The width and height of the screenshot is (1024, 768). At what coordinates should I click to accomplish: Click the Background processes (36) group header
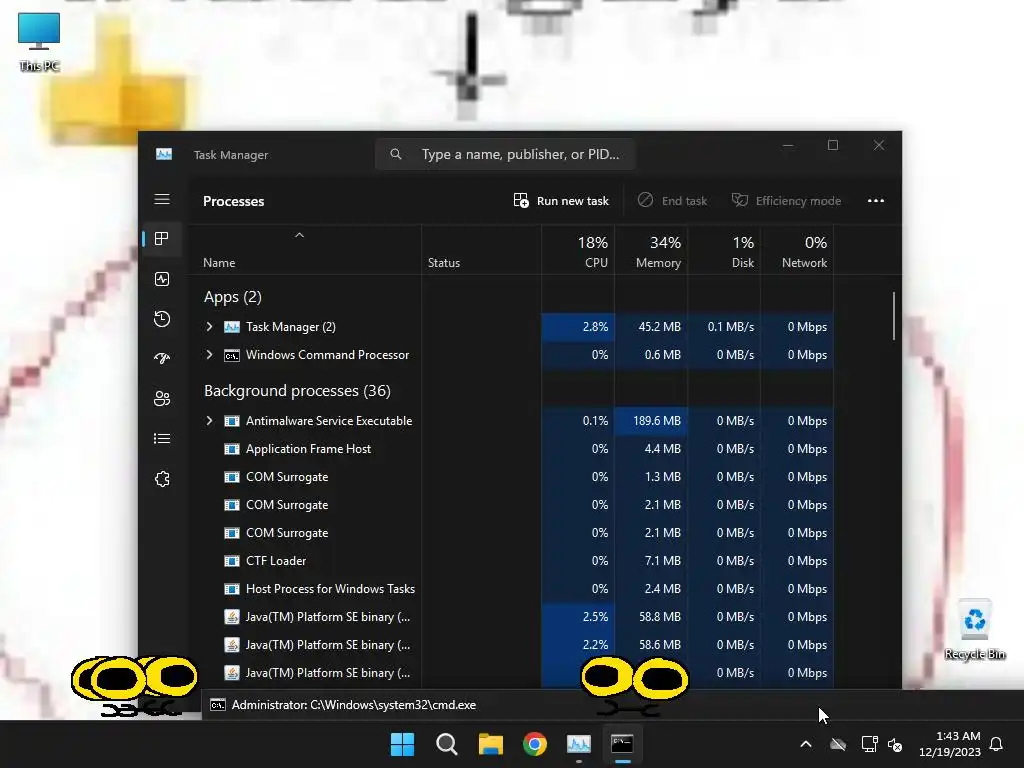pos(297,391)
